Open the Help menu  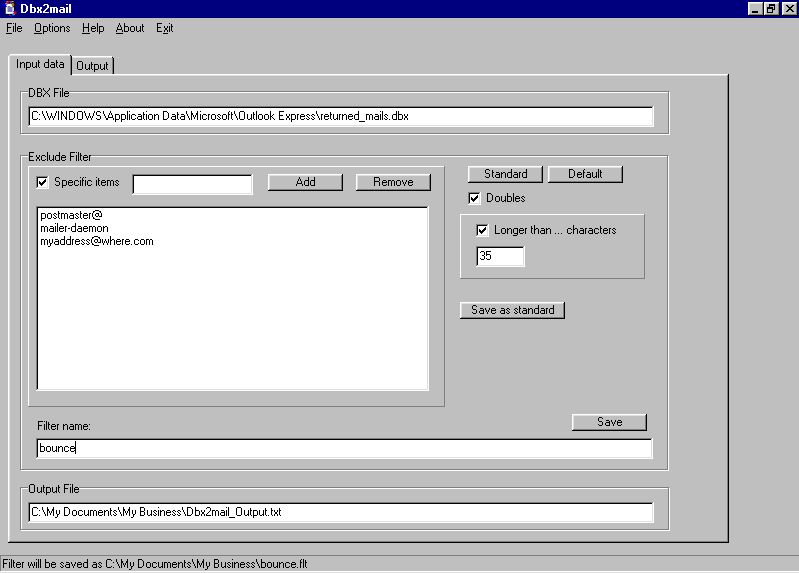93,28
